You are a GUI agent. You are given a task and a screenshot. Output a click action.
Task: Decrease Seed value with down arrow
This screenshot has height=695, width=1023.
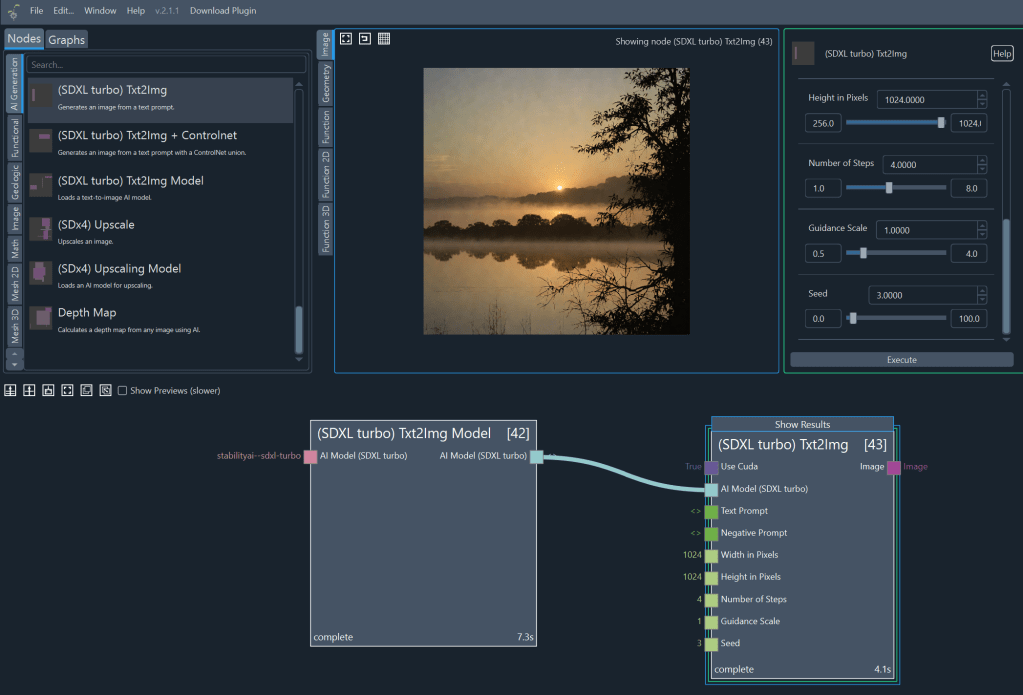click(982, 299)
